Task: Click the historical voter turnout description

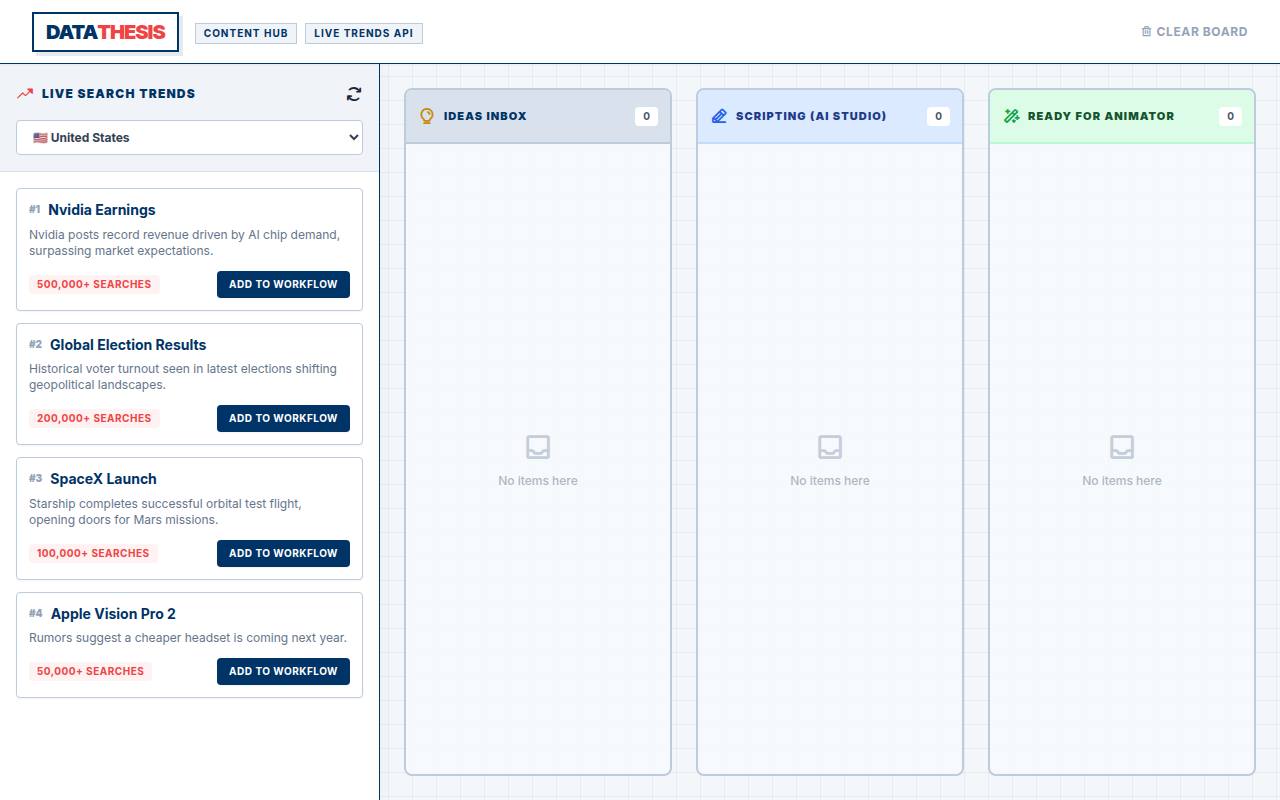Action: [x=183, y=377]
